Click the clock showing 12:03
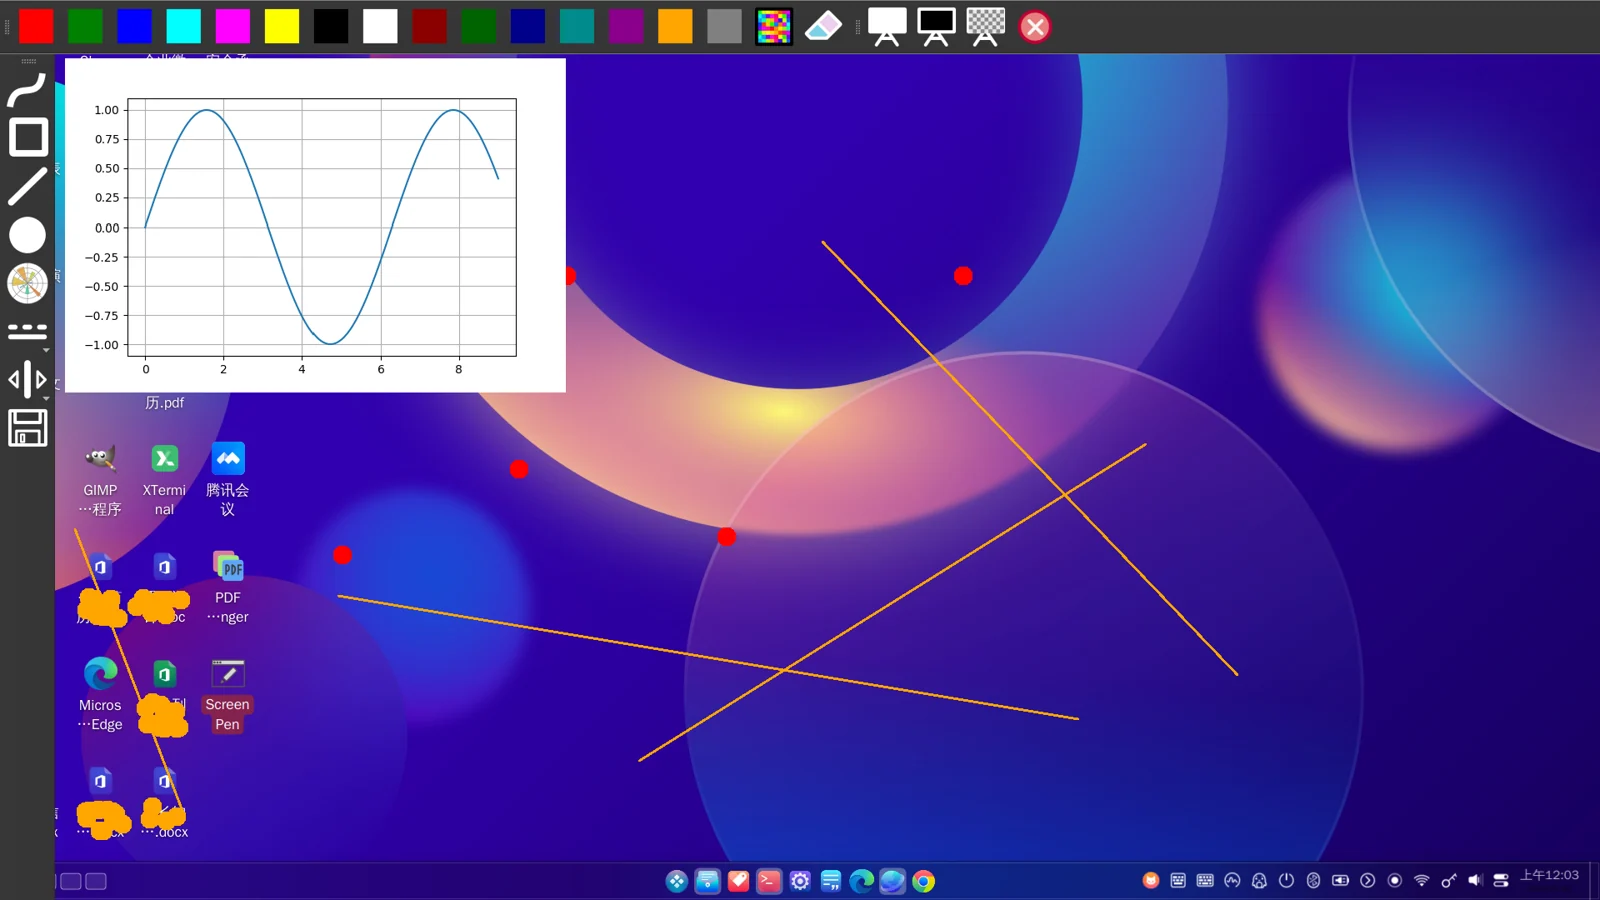Image resolution: width=1600 pixels, height=900 pixels. click(1549, 875)
